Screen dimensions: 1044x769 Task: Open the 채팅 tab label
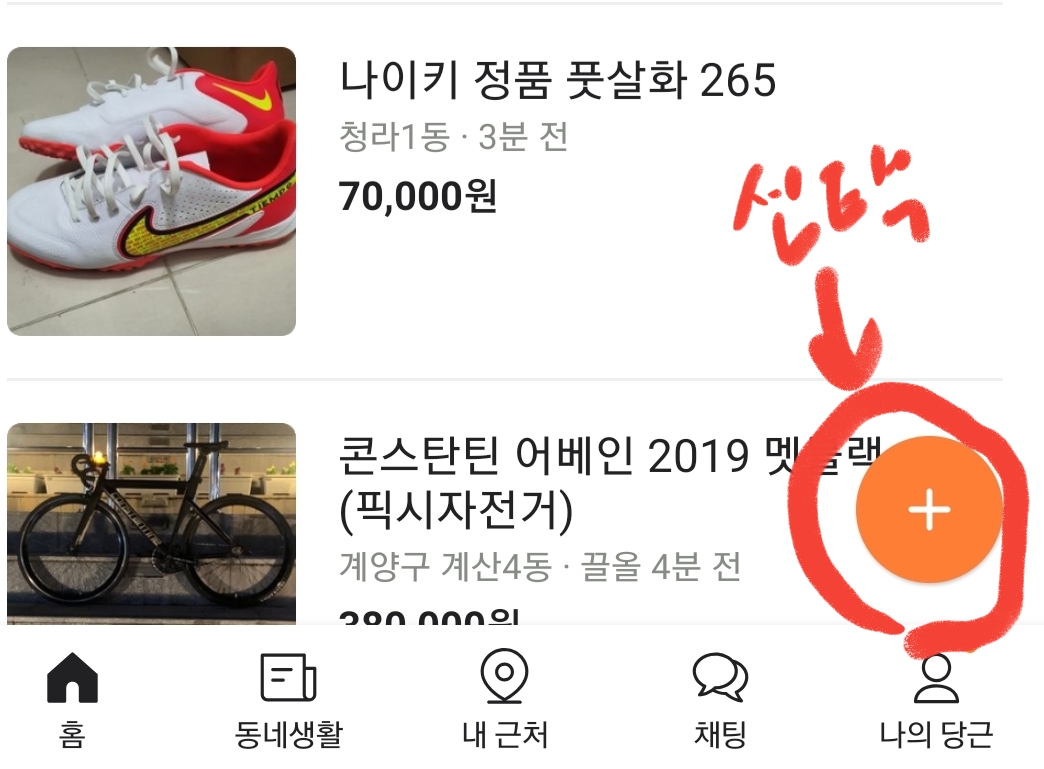click(x=720, y=734)
